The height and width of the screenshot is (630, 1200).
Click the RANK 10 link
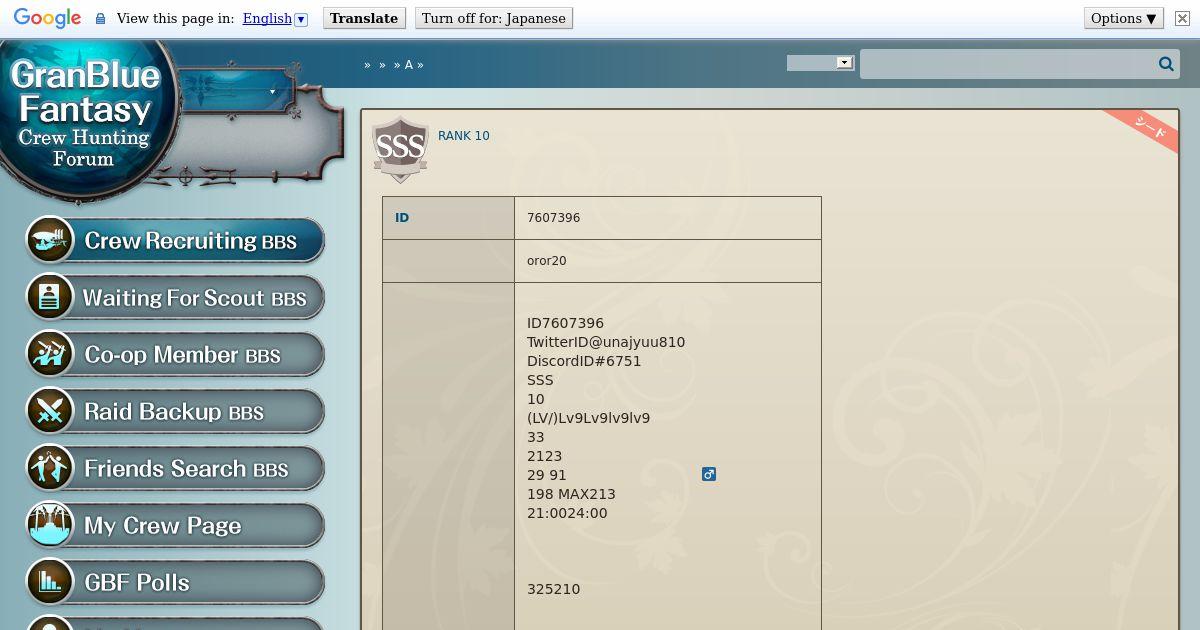[464, 136]
